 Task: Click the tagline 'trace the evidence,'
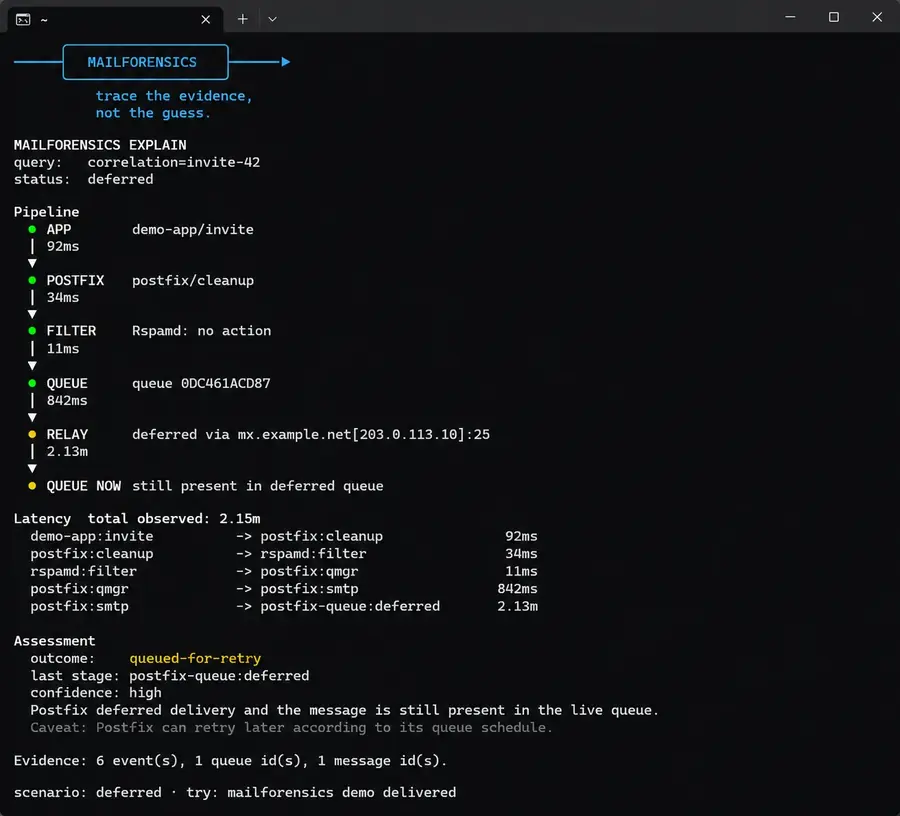point(174,96)
